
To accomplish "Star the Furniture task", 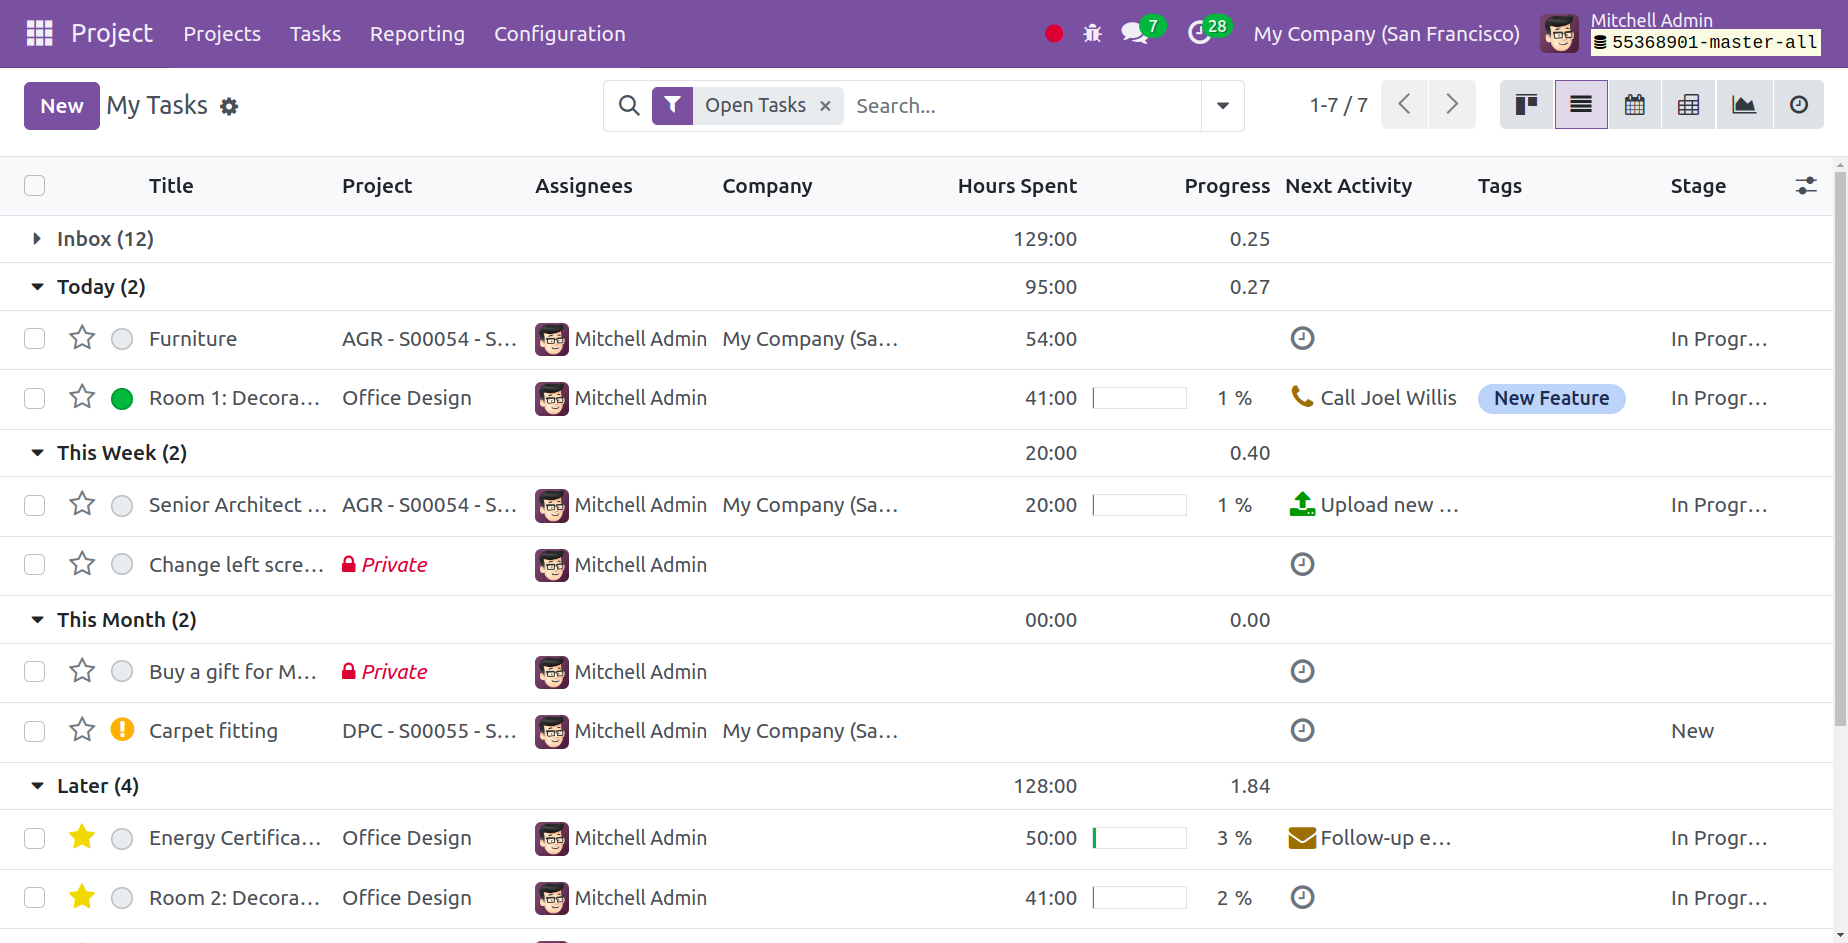I will [82, 338].
